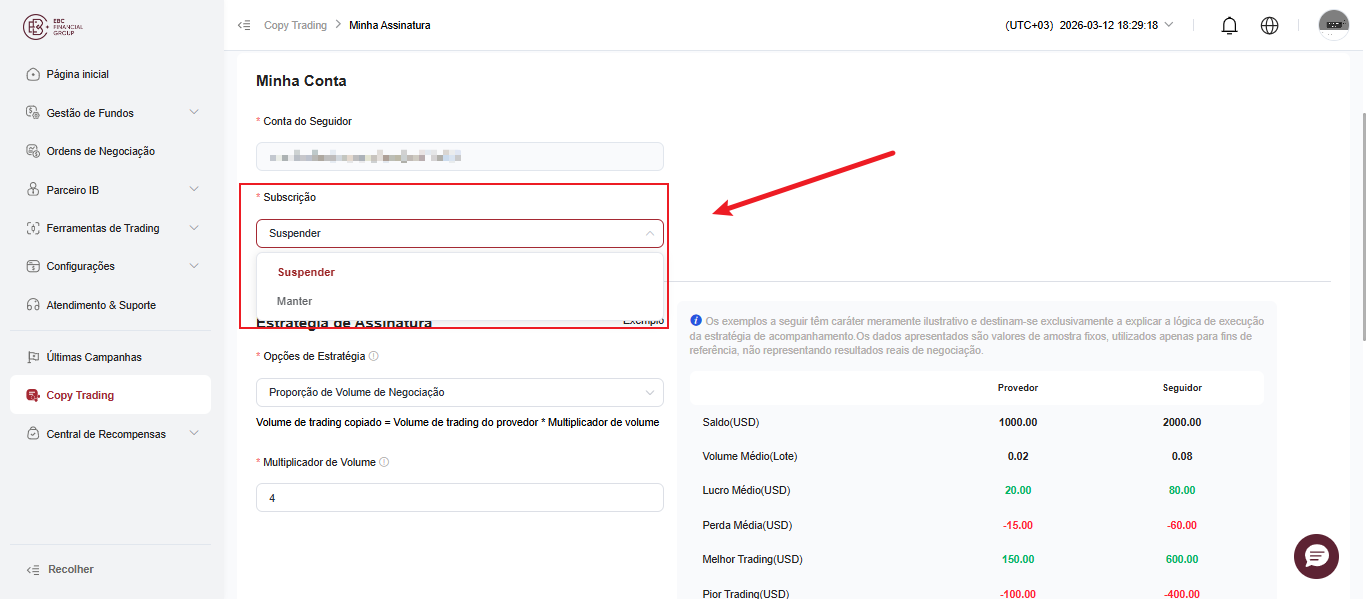Click the Lucro Médio(USD) row label
The height and width of the screenshot is (599, 1366).
coord(747,490)
